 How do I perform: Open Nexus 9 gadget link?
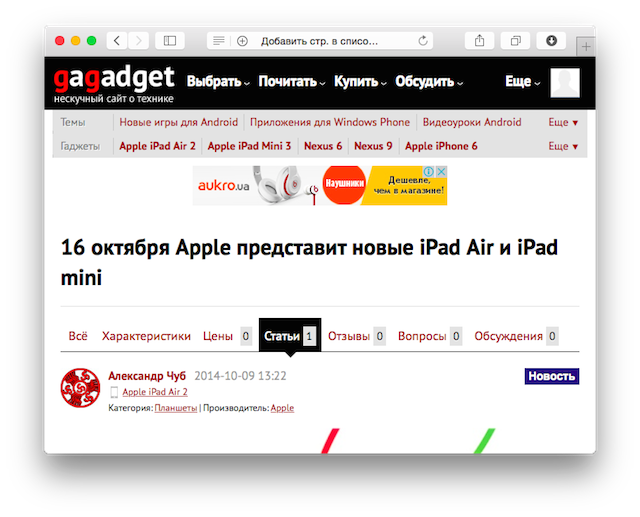point(373,146)
